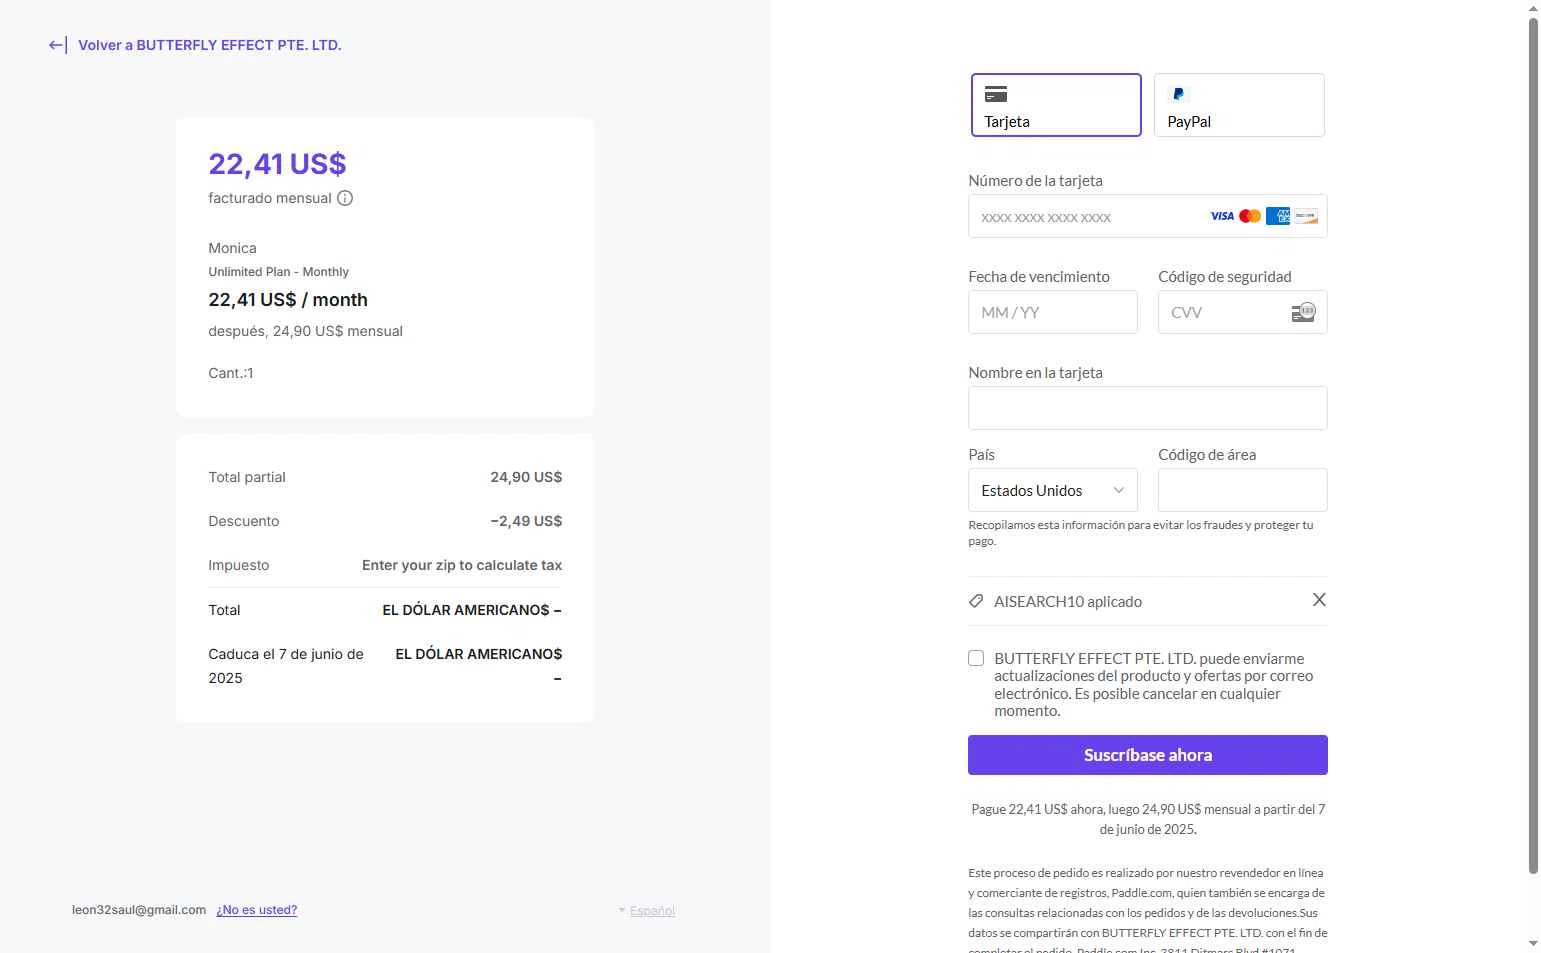Click the ¿No es usted? link
Screen dimensions: 1541x953
coord(257,910)
